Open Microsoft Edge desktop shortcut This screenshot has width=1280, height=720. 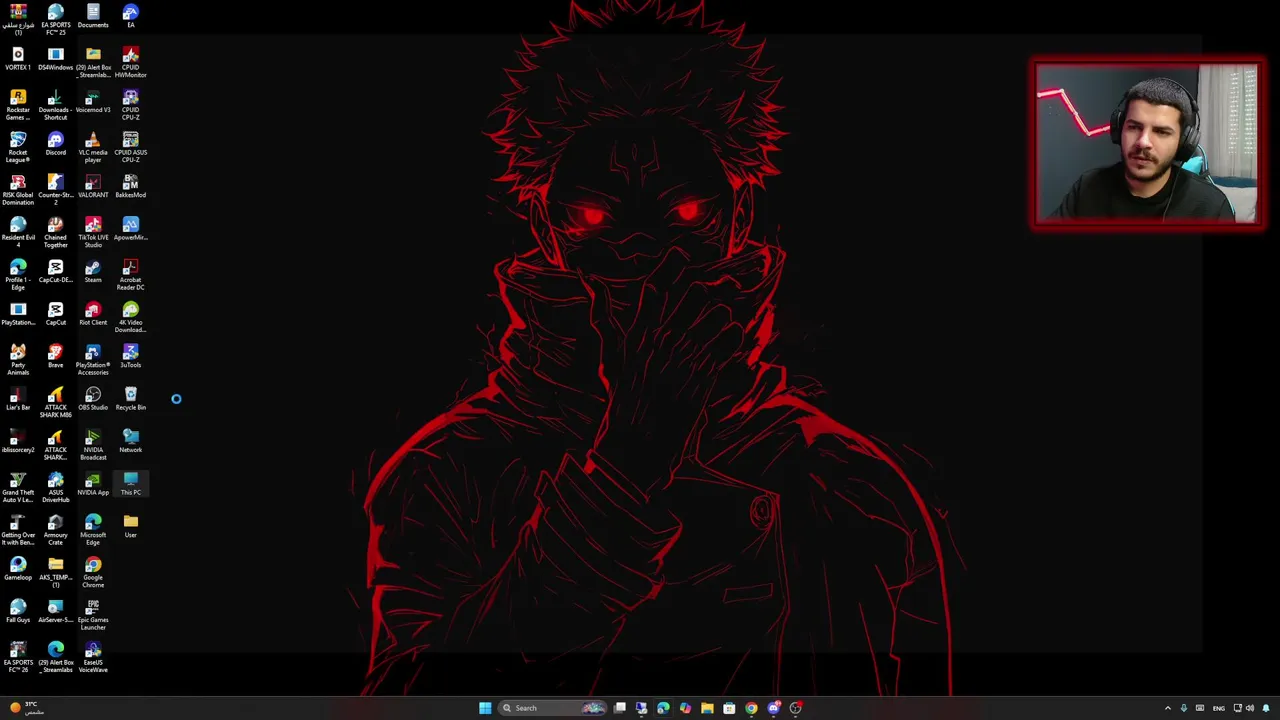93,530
